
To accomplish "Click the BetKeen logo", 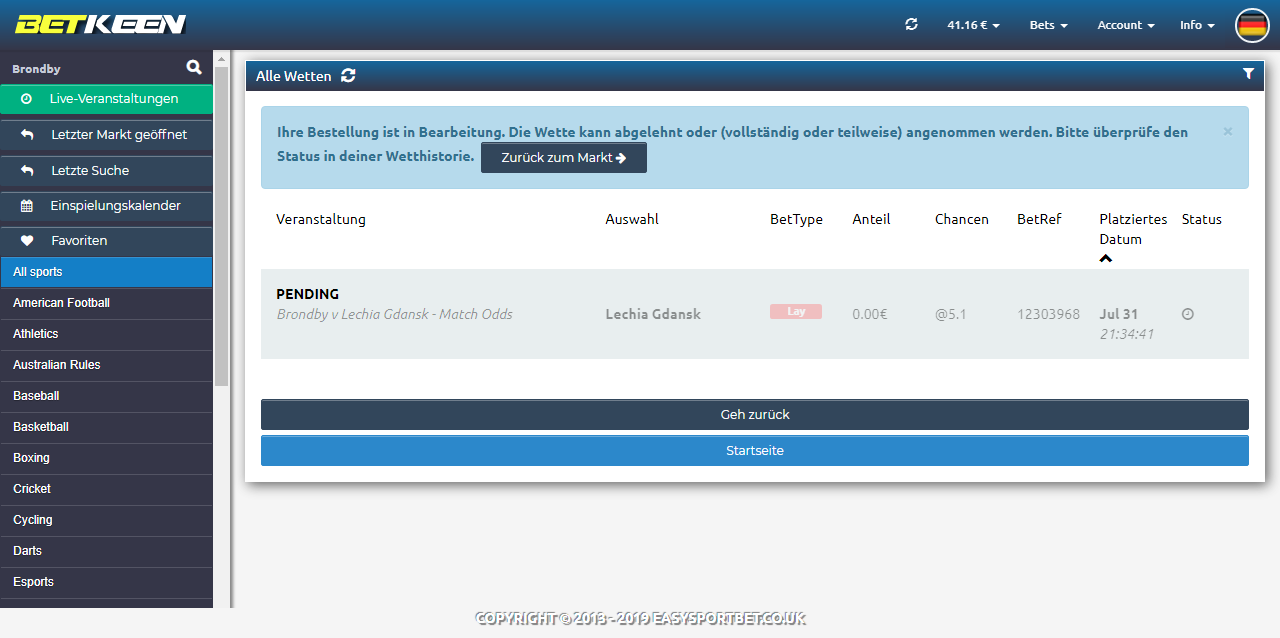I will [x=100, y=25].
